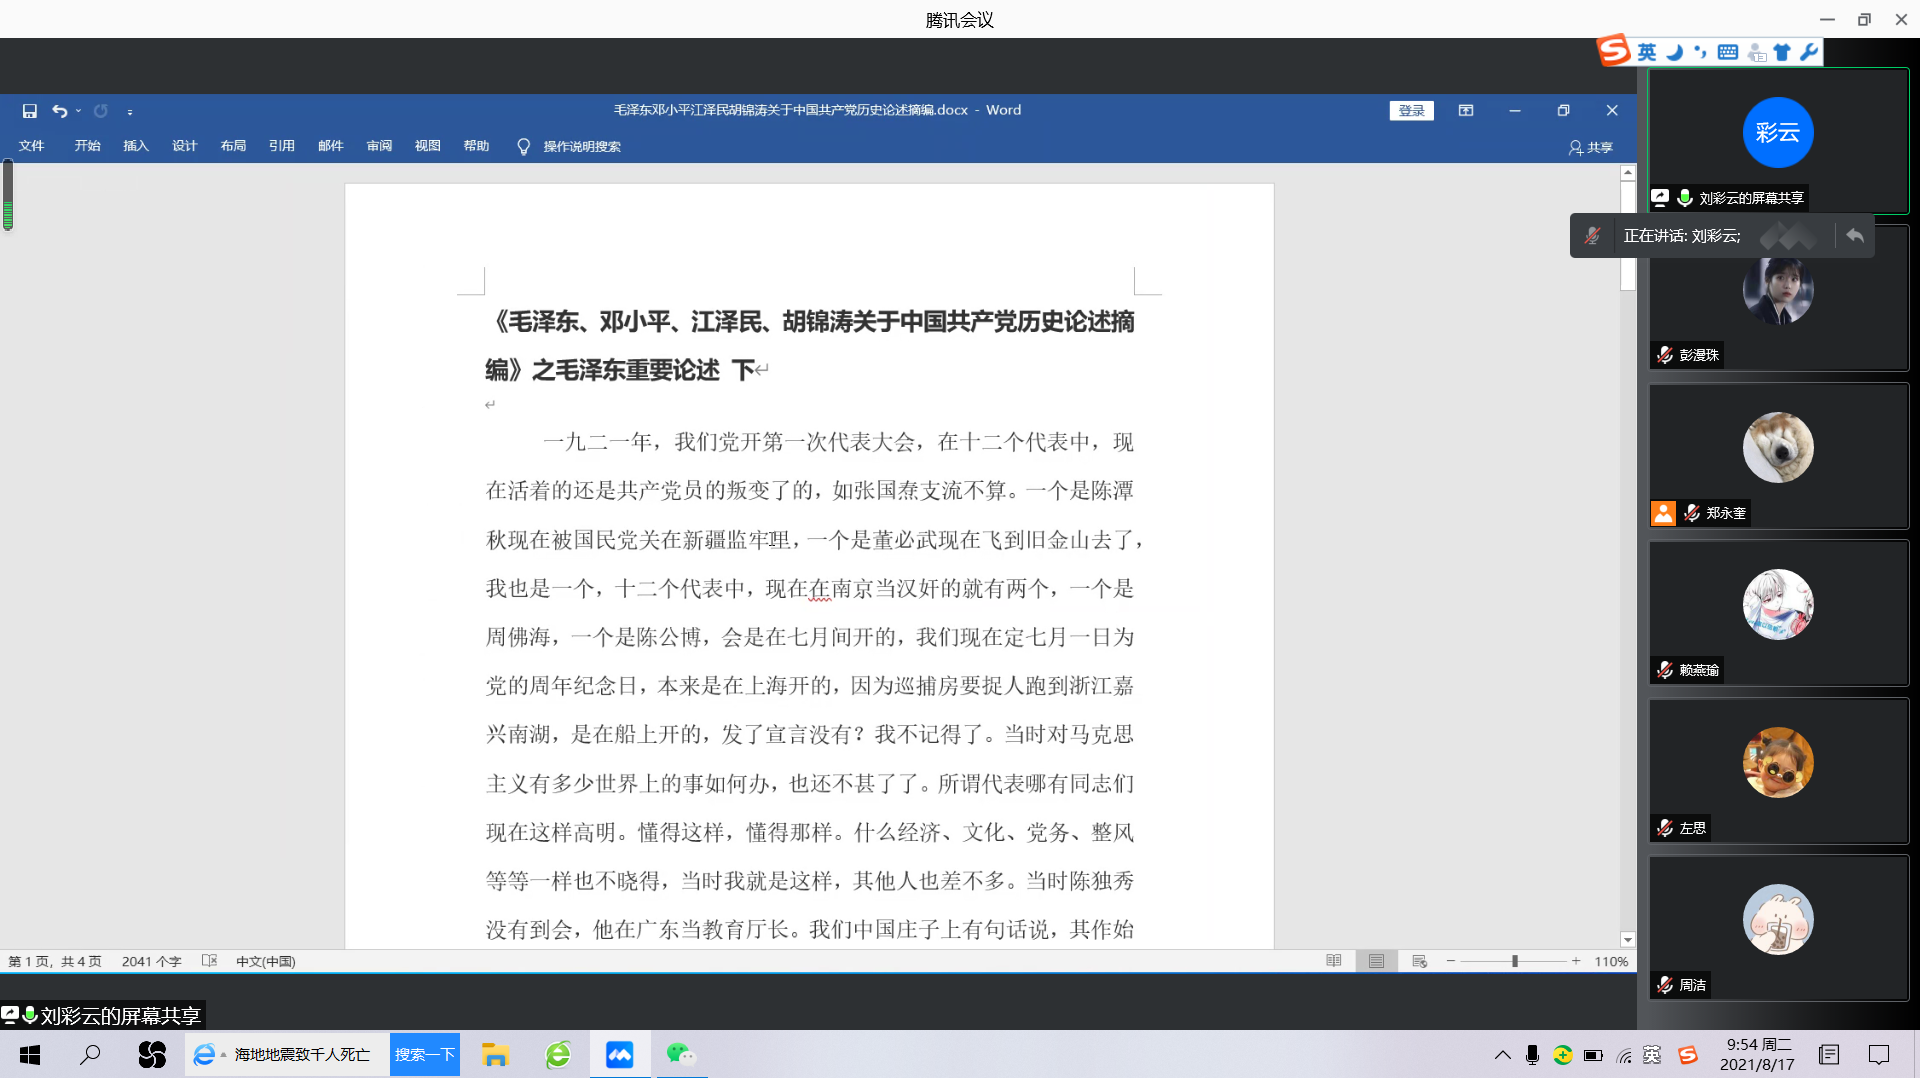Click the 共享 share icon
The image size is (1920, 1078).
click(x=1590, y=147)
